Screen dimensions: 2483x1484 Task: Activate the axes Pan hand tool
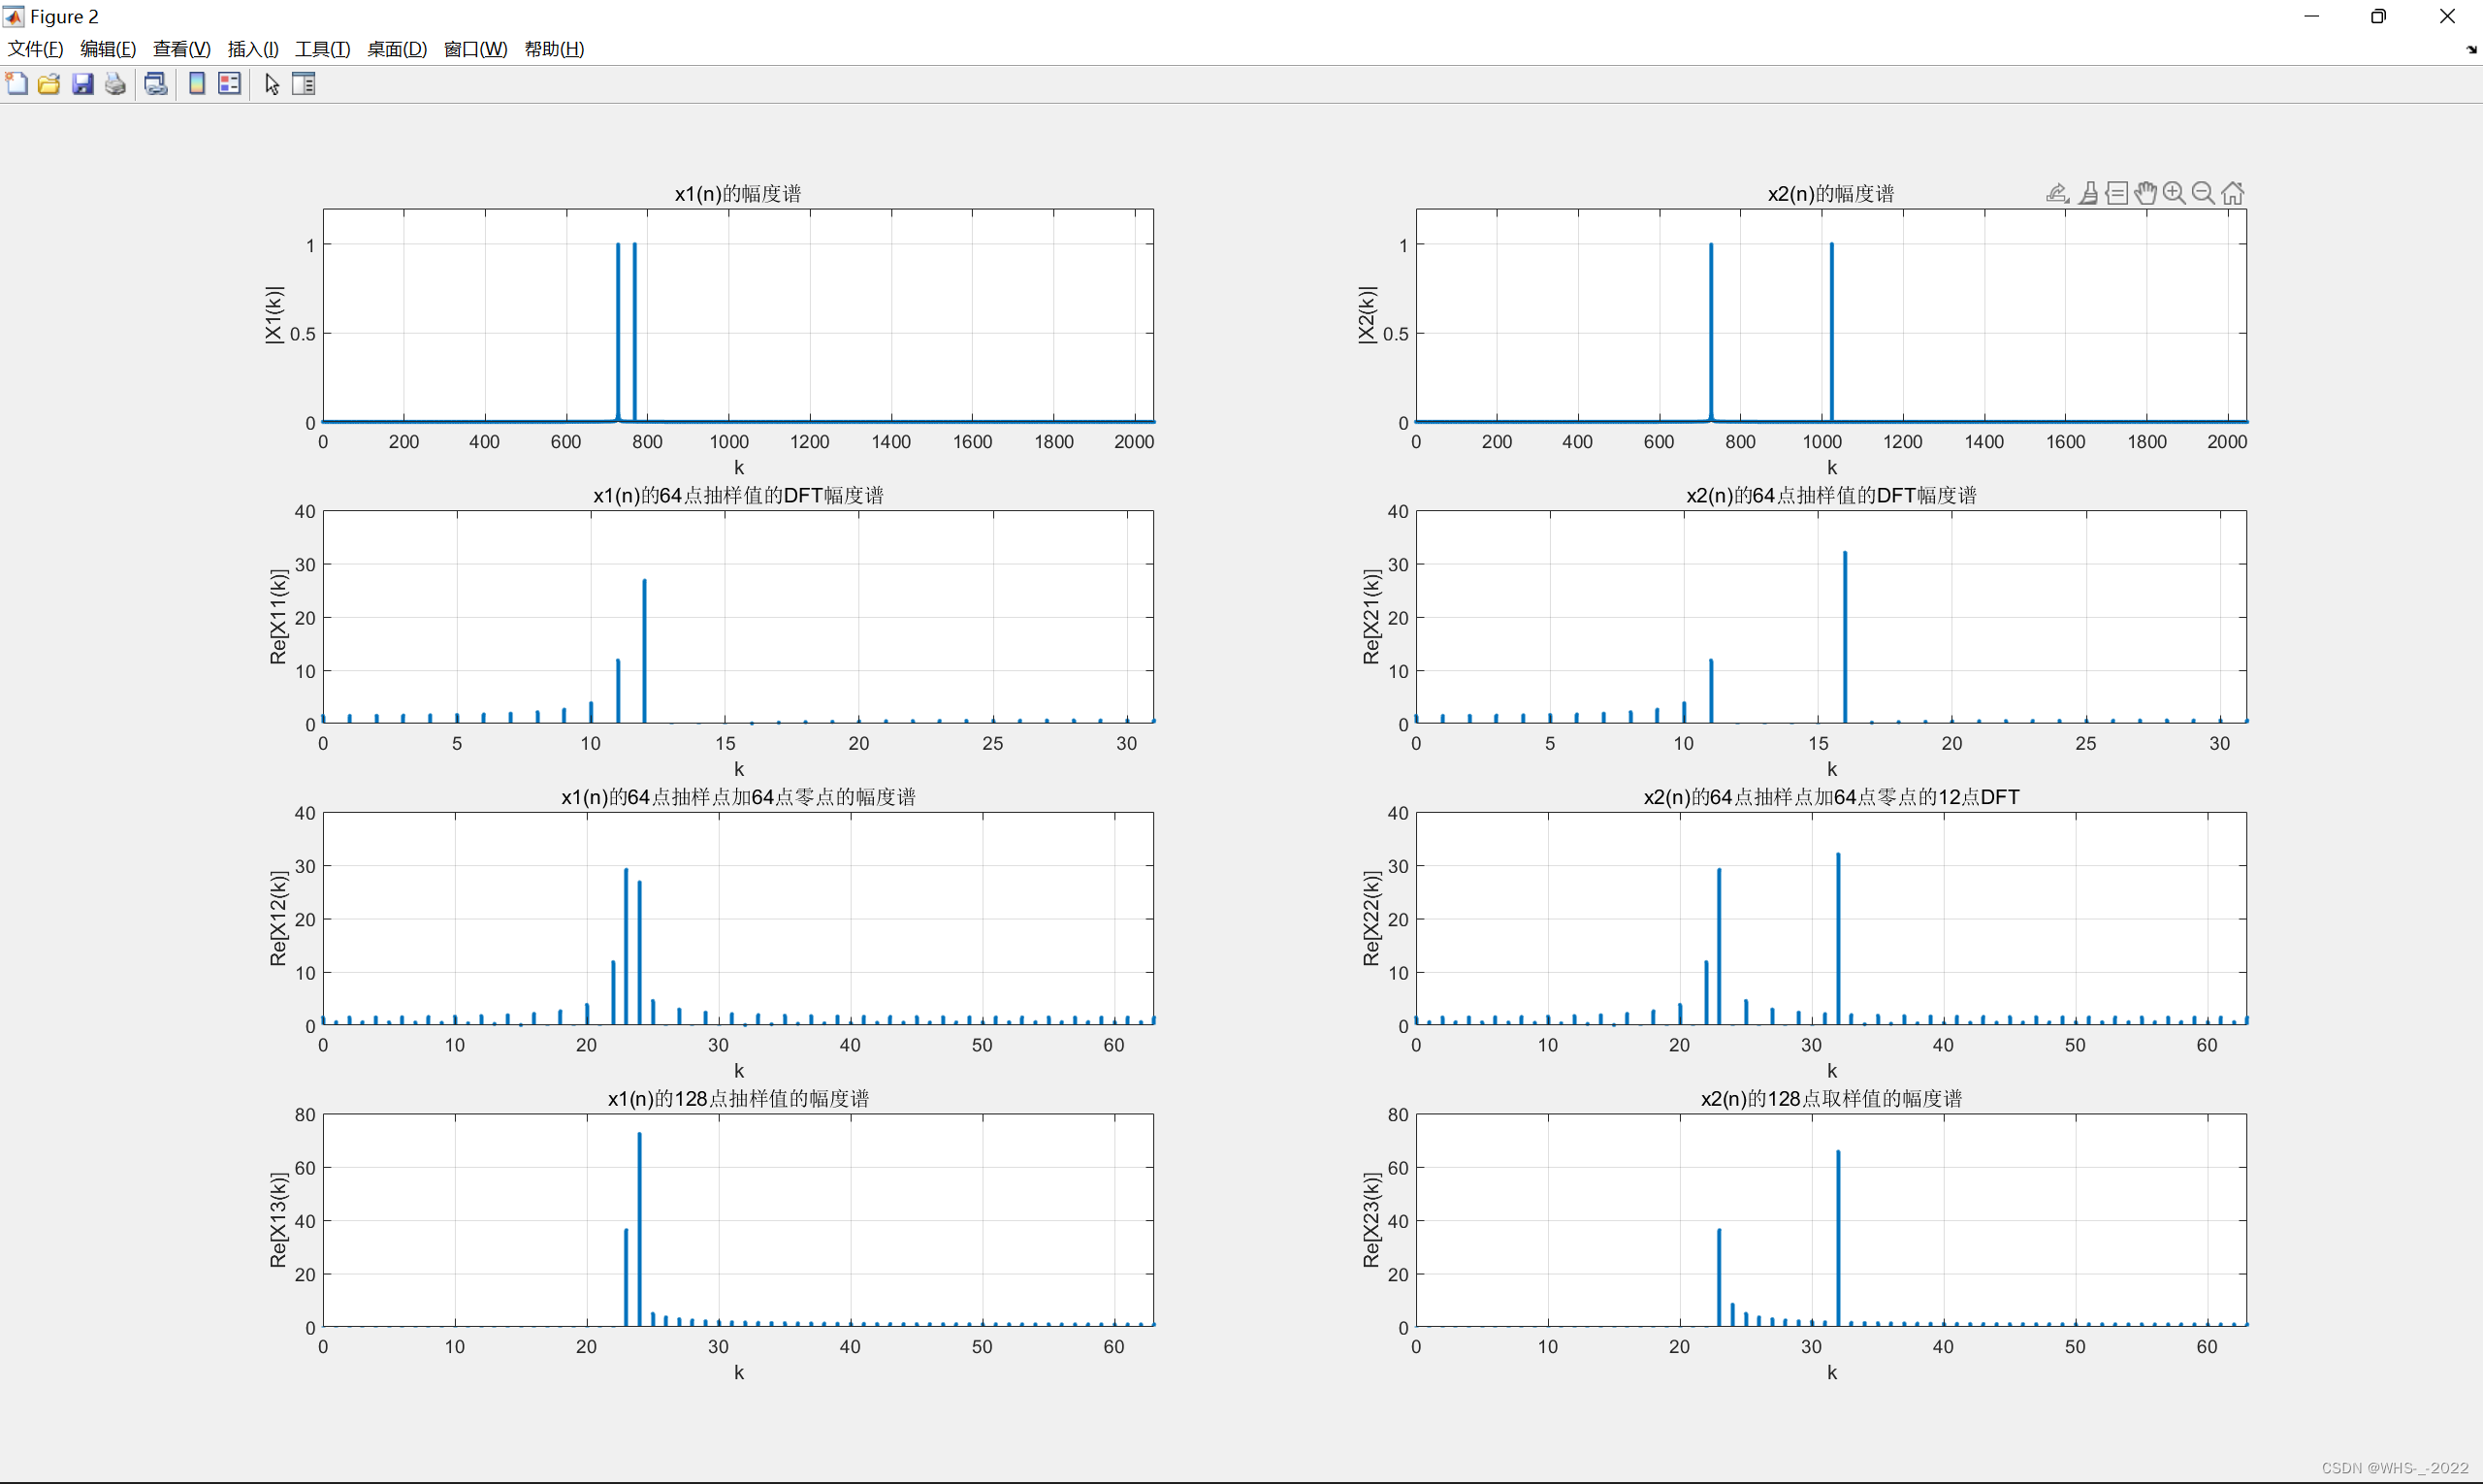[2145, 193]
